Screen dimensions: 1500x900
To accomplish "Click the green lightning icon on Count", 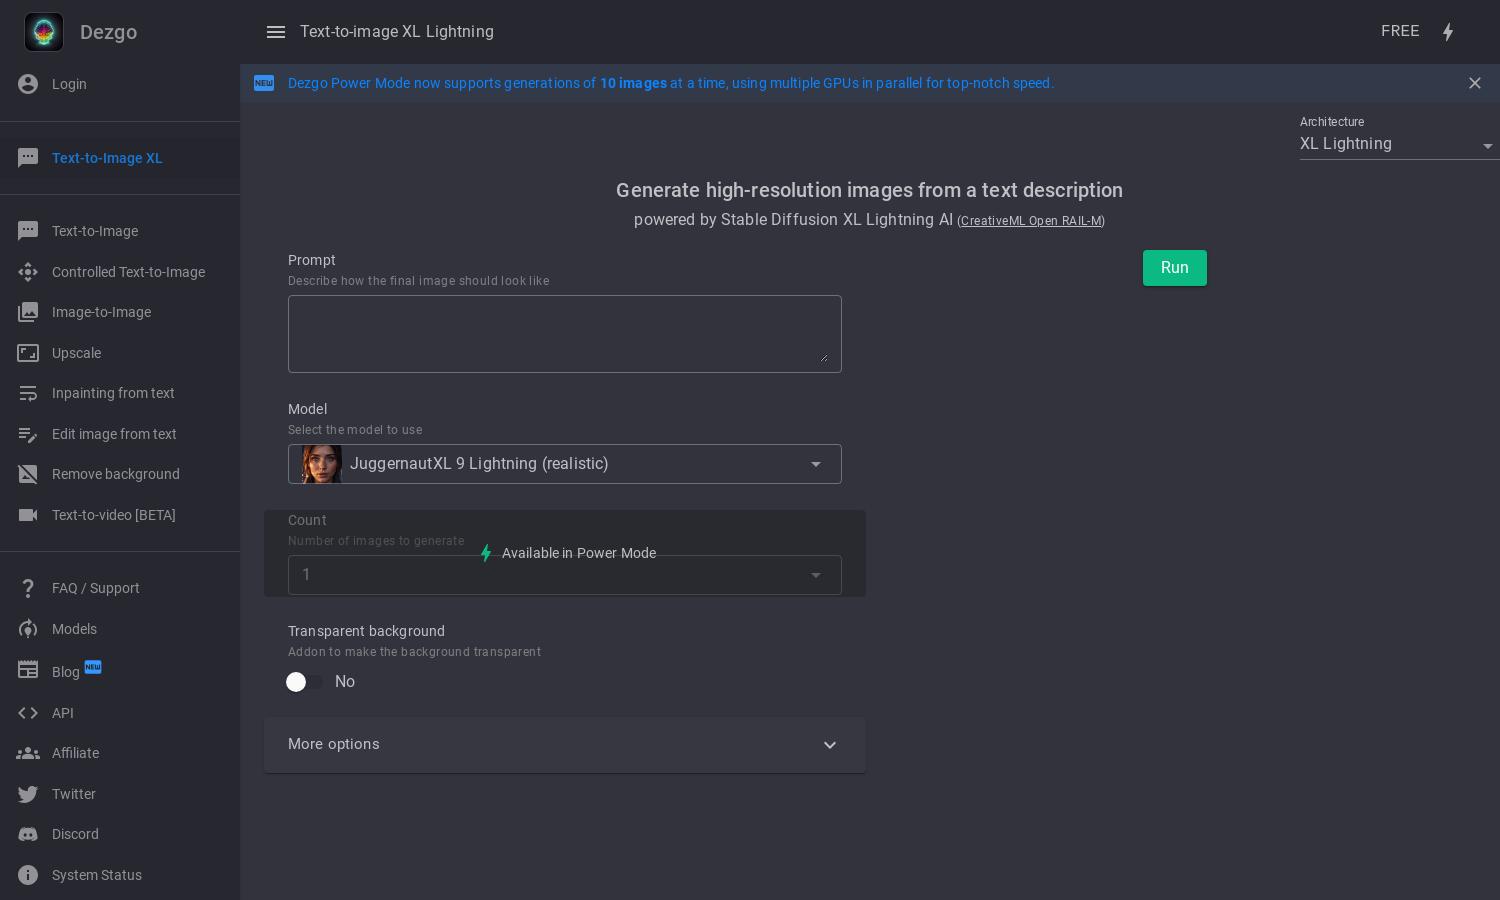I will point(486,553).
